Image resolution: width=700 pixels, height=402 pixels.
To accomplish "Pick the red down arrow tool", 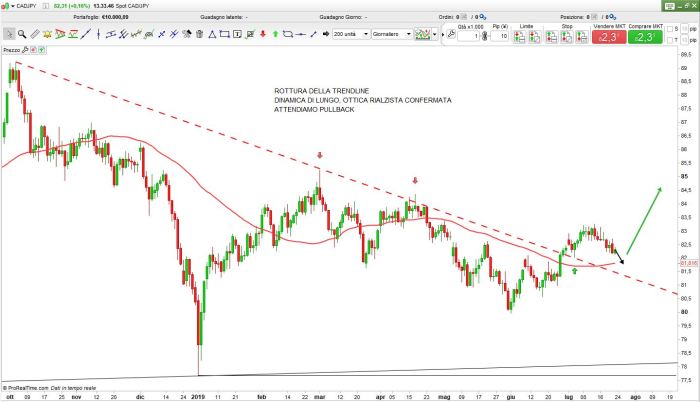I will coord(262,34).
